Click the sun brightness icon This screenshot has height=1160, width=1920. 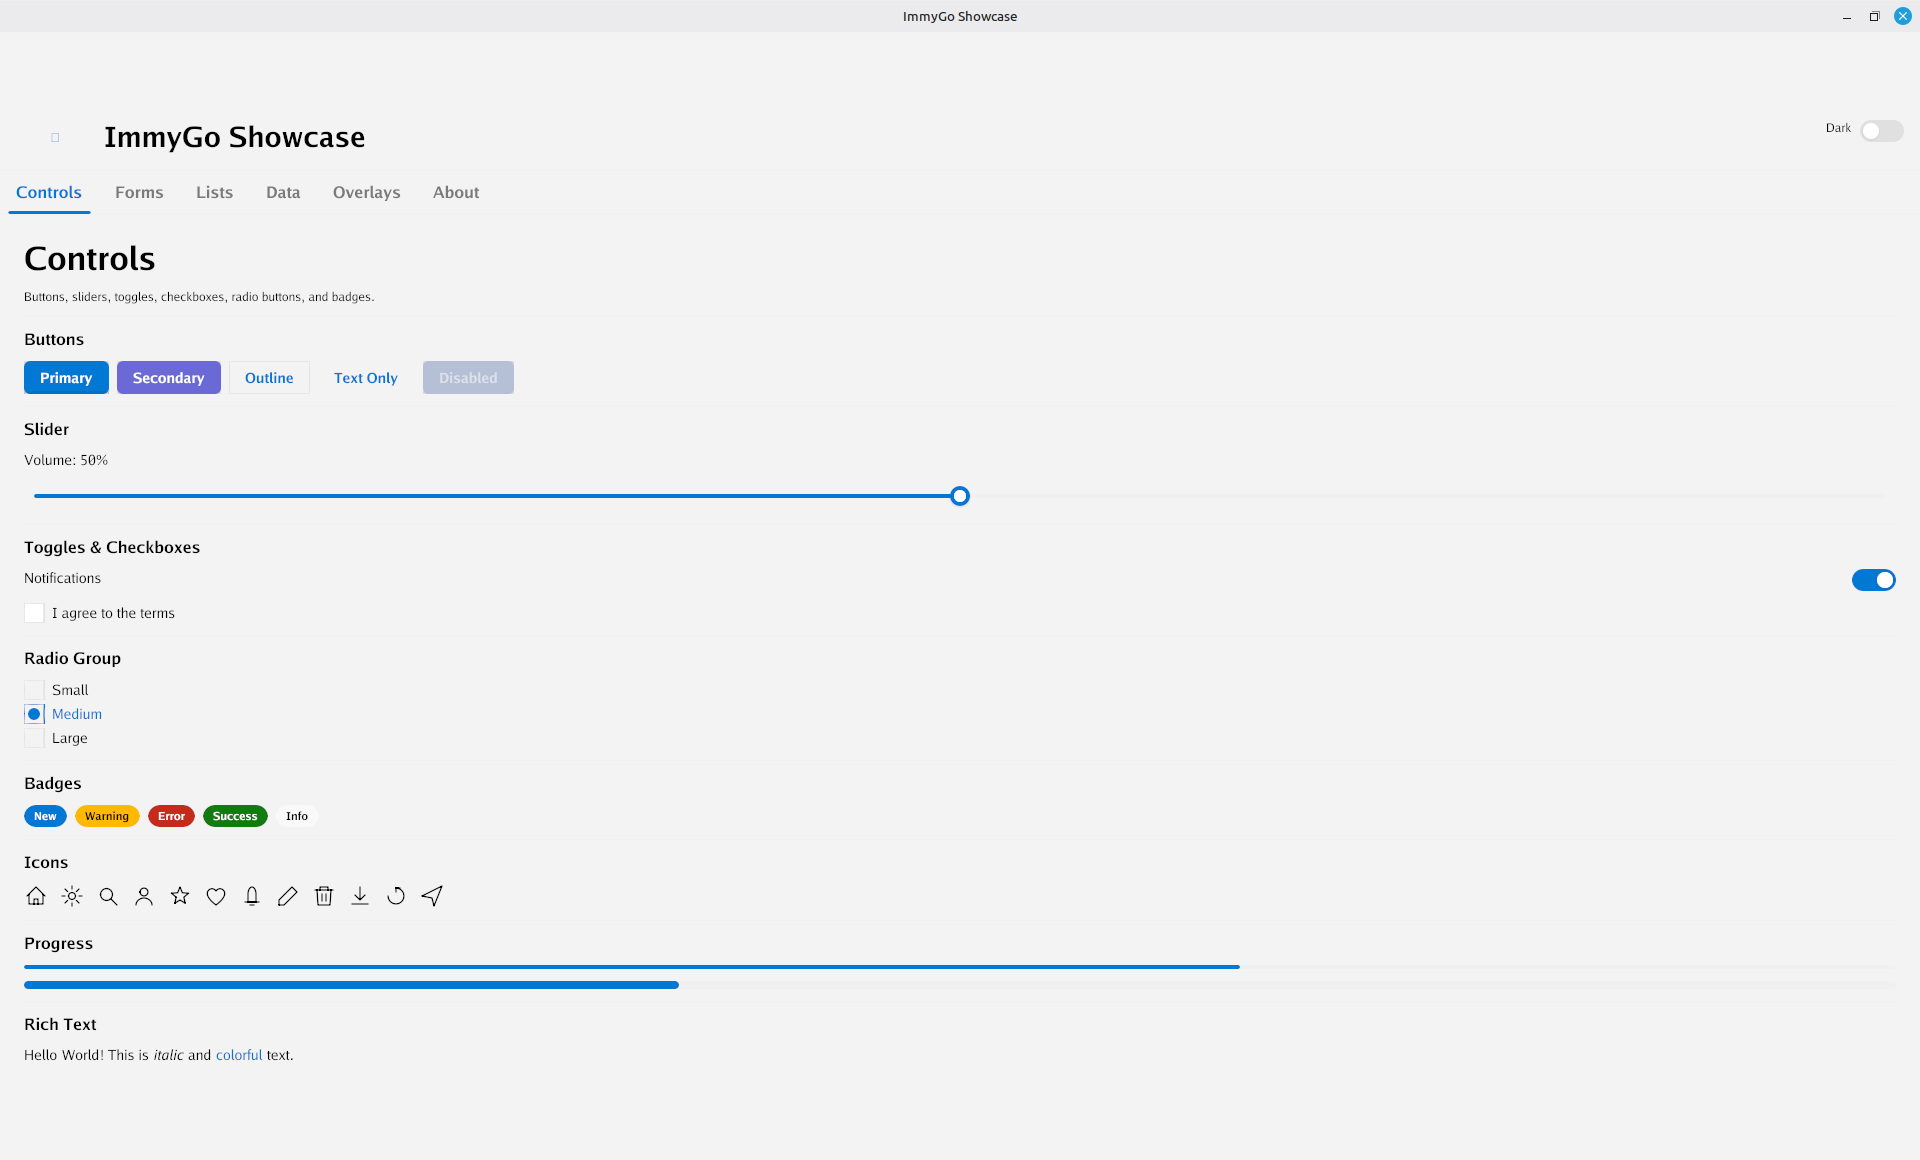72,896
